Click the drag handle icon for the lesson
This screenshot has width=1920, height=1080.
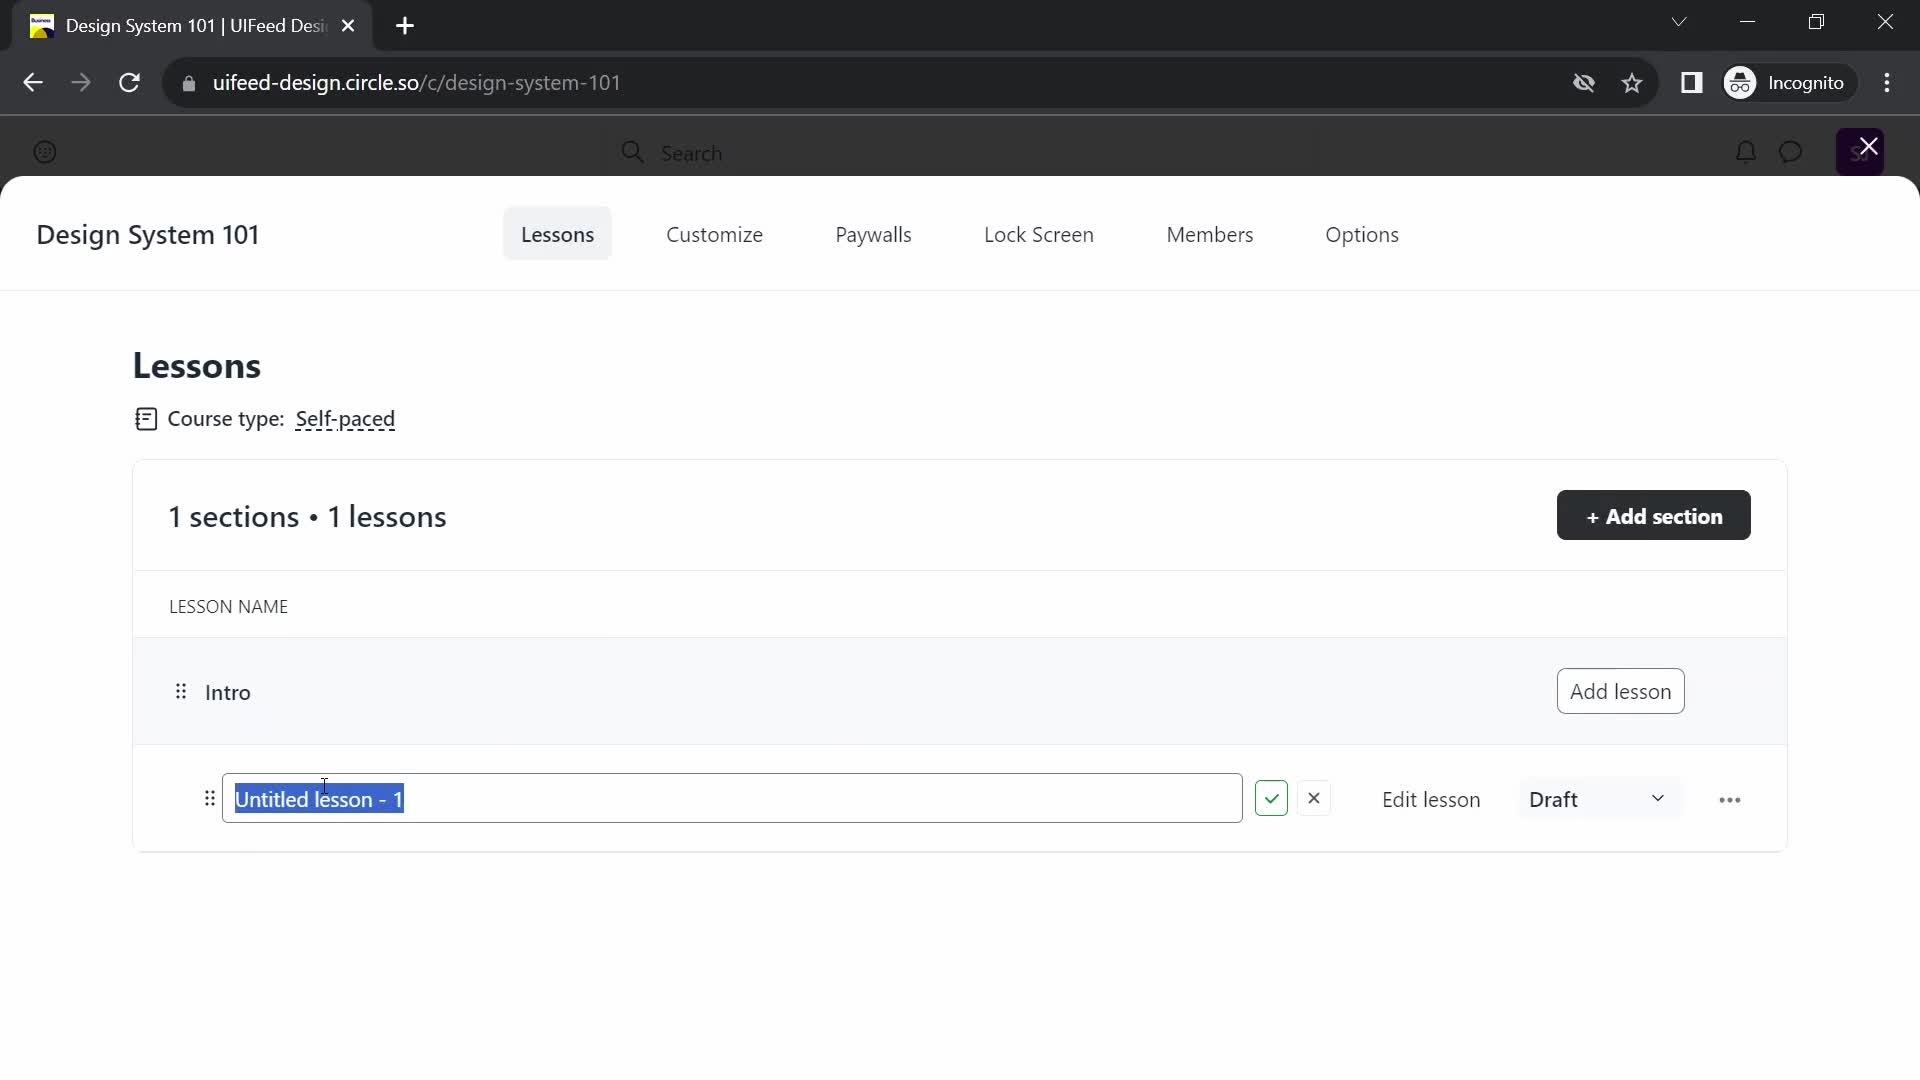pos(210,798)
